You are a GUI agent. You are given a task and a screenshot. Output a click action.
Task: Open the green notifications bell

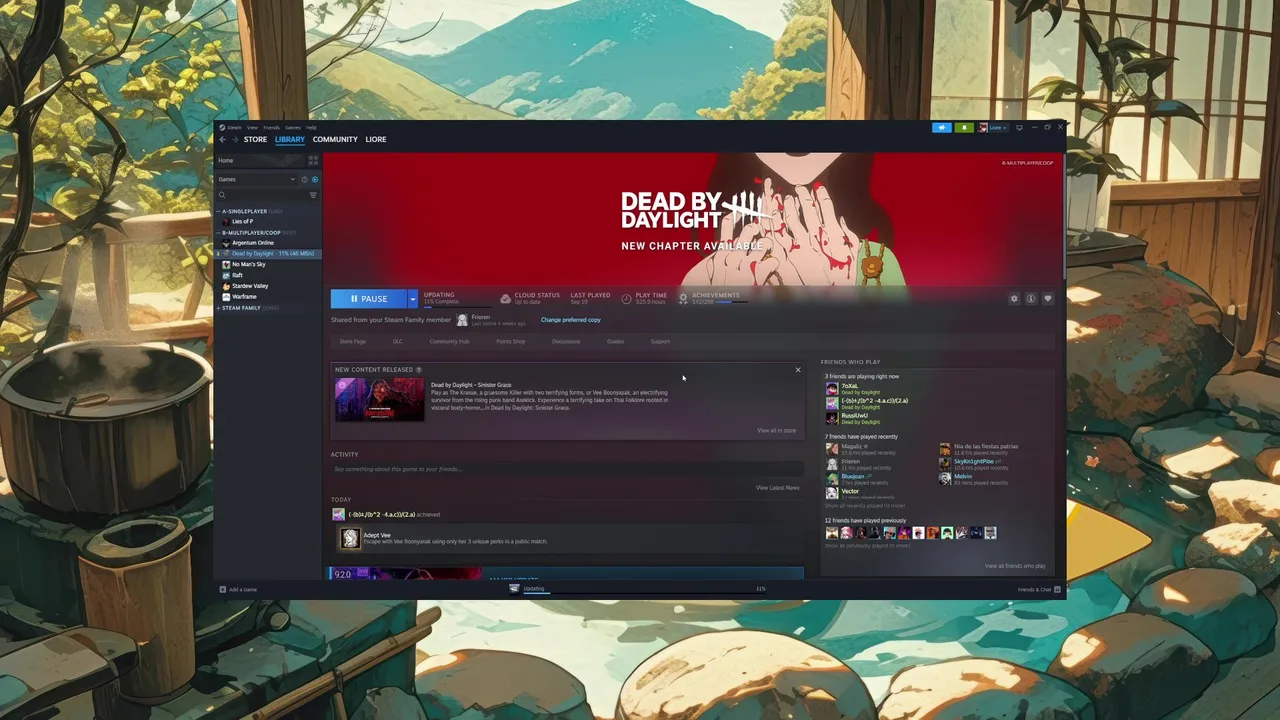[964, 127]
